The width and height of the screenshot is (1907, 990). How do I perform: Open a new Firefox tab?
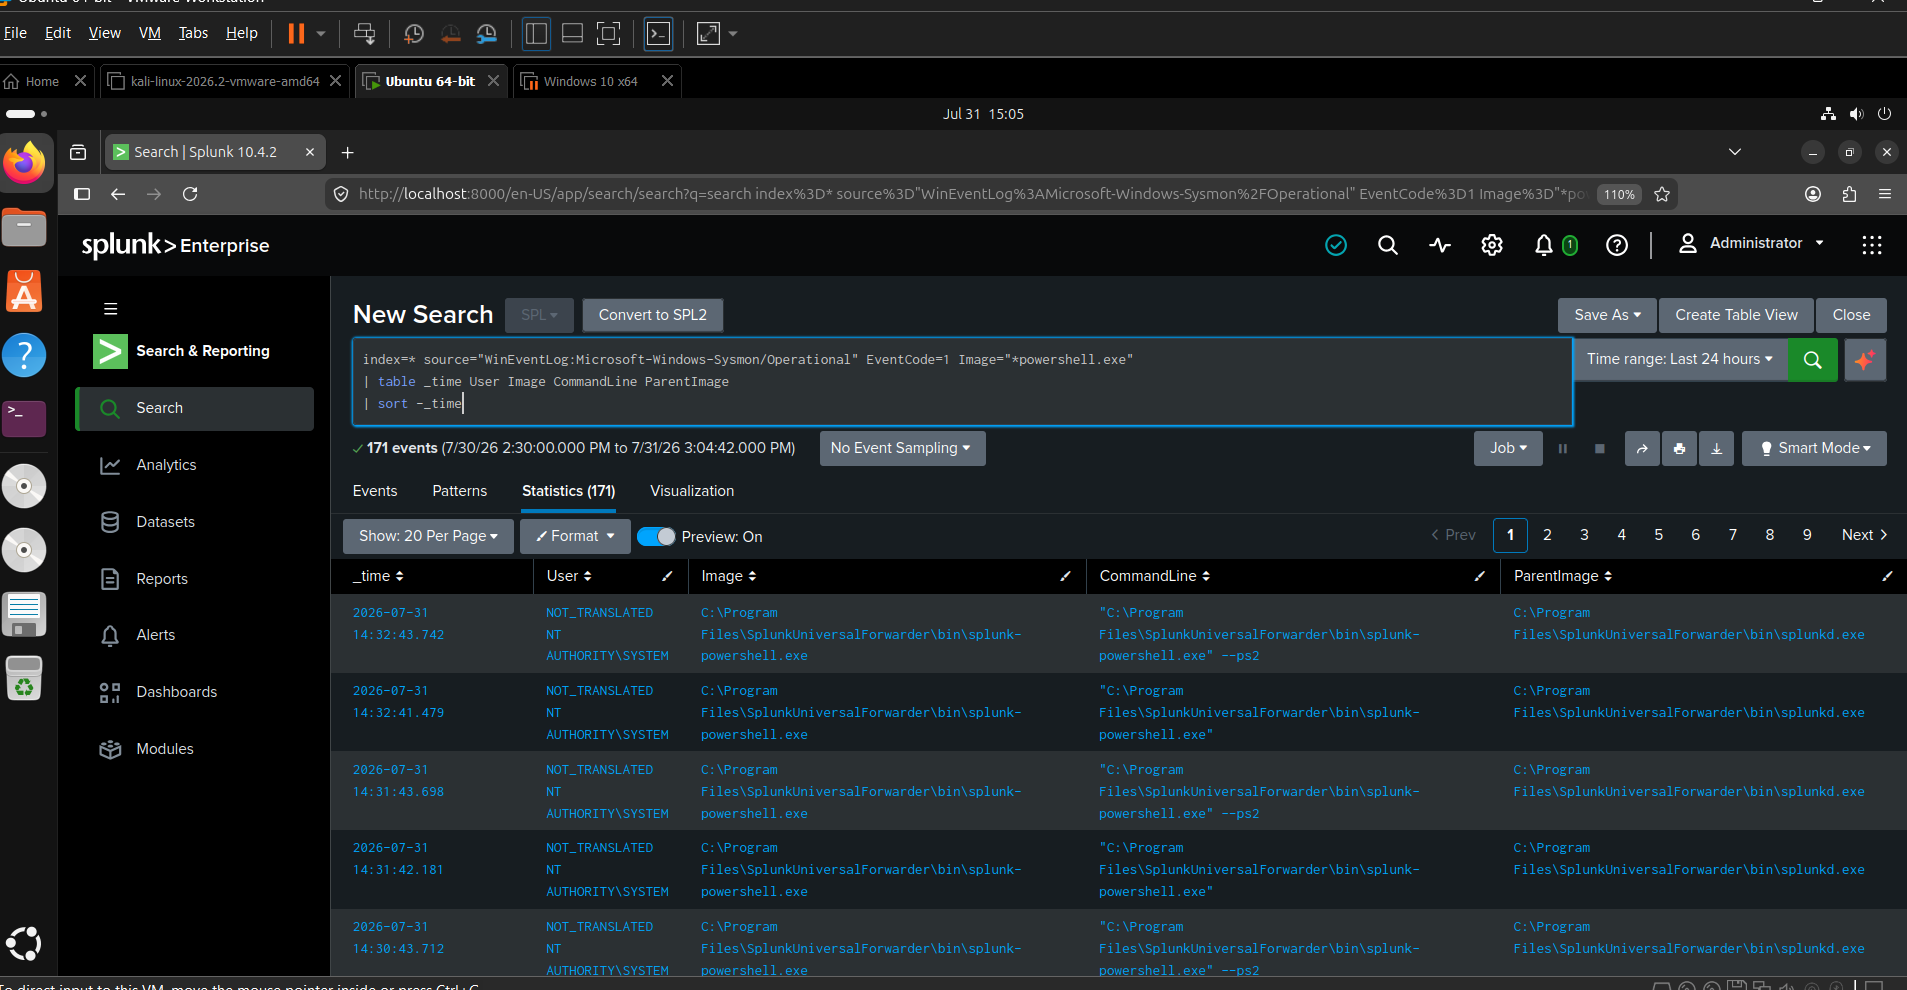click(347, 152)
